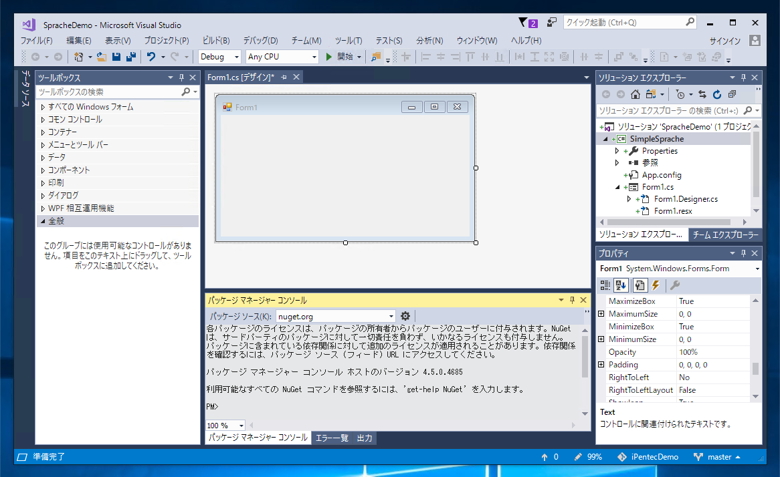This screenshot has height=477, width=780.
Task: Click Home icon in Solution Explorer
Action: coord(635,94)
